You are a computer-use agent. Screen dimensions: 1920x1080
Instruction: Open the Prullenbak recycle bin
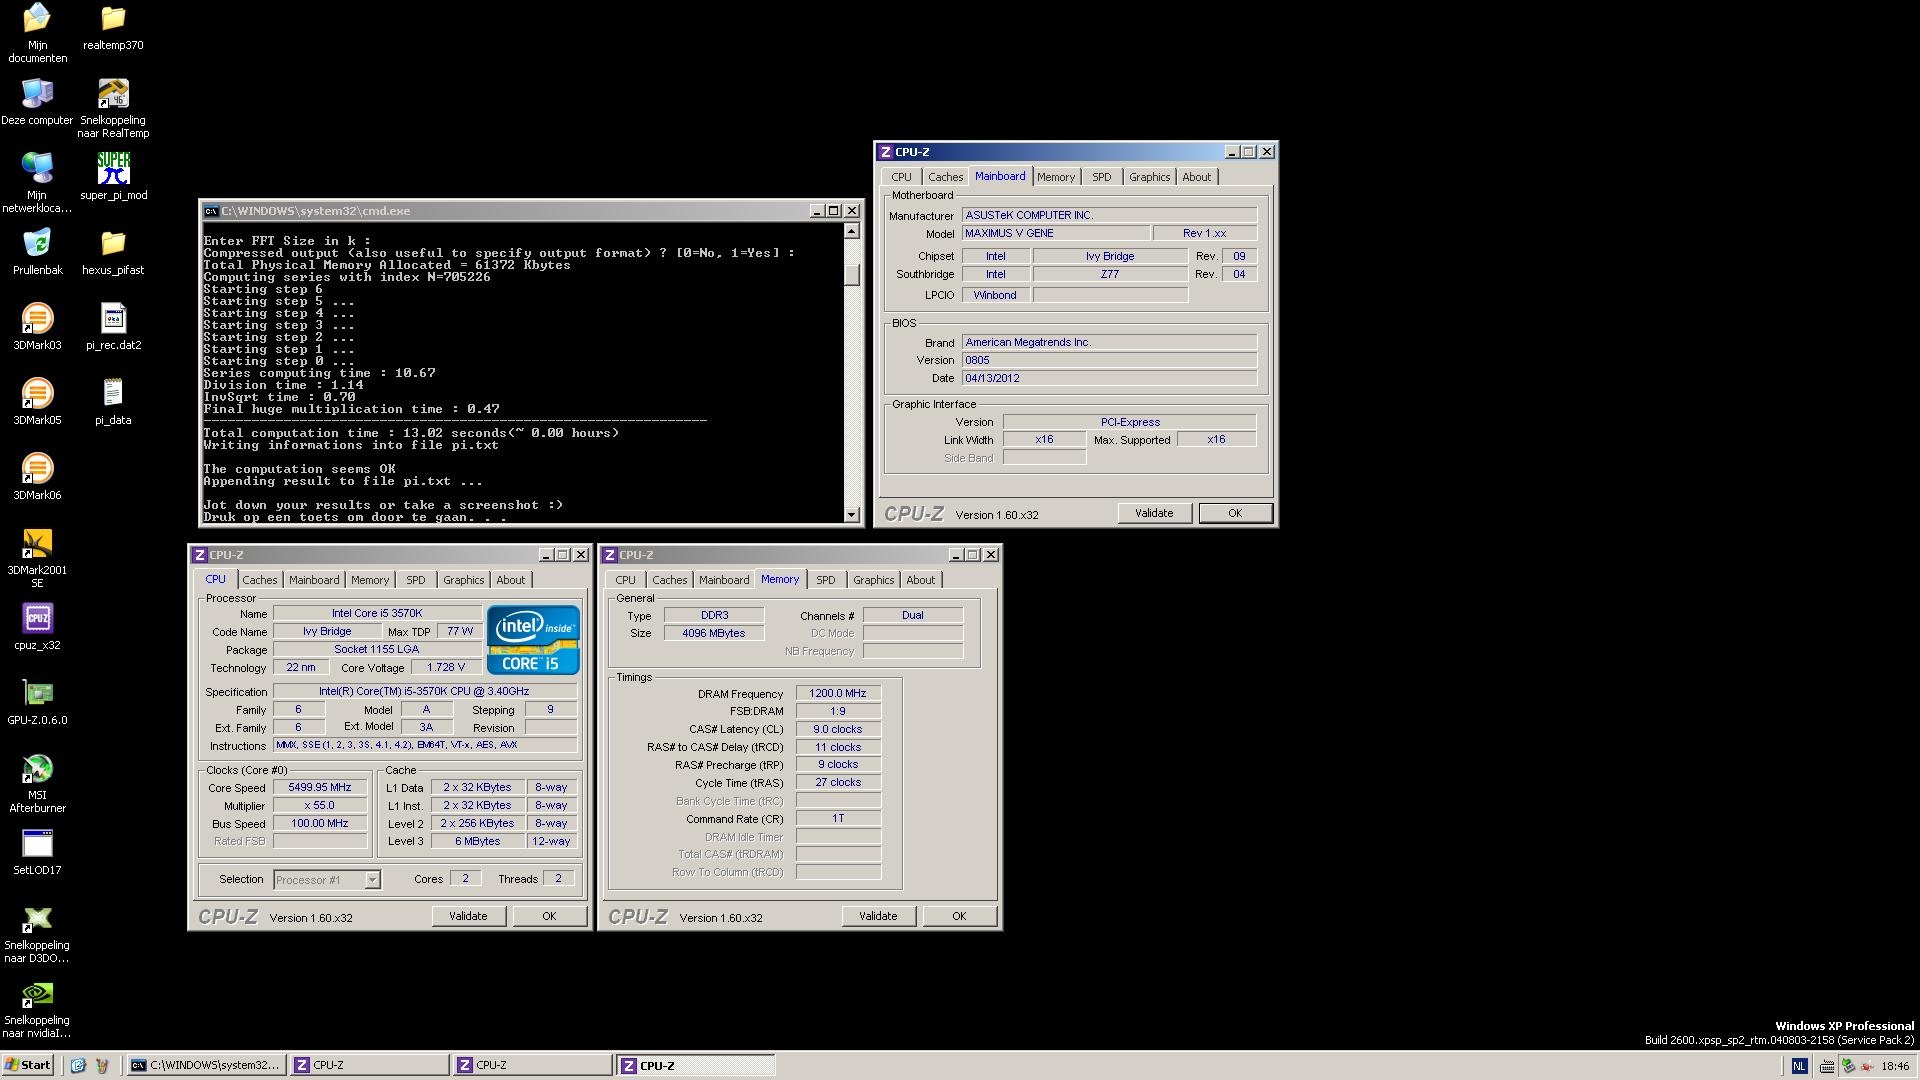(37, 244)
